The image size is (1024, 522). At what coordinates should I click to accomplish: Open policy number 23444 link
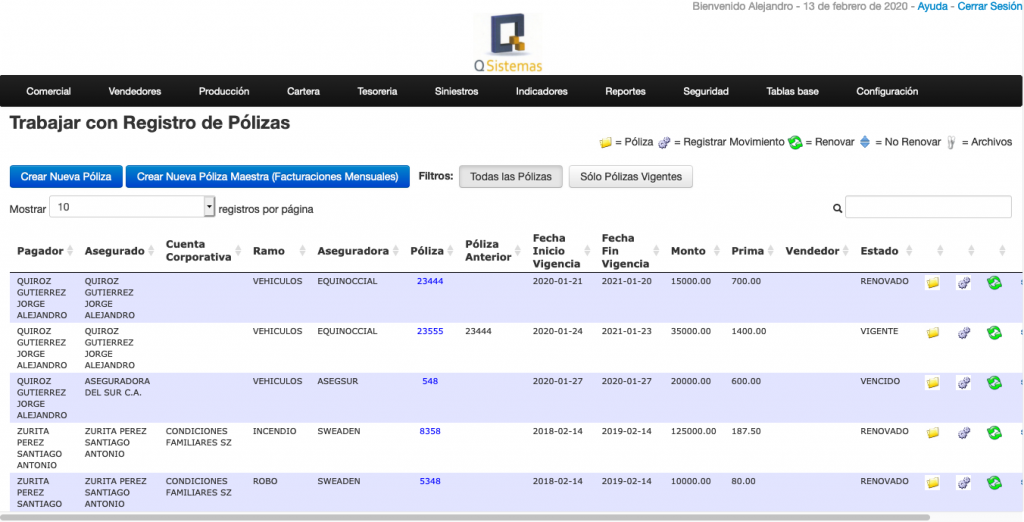430,281
